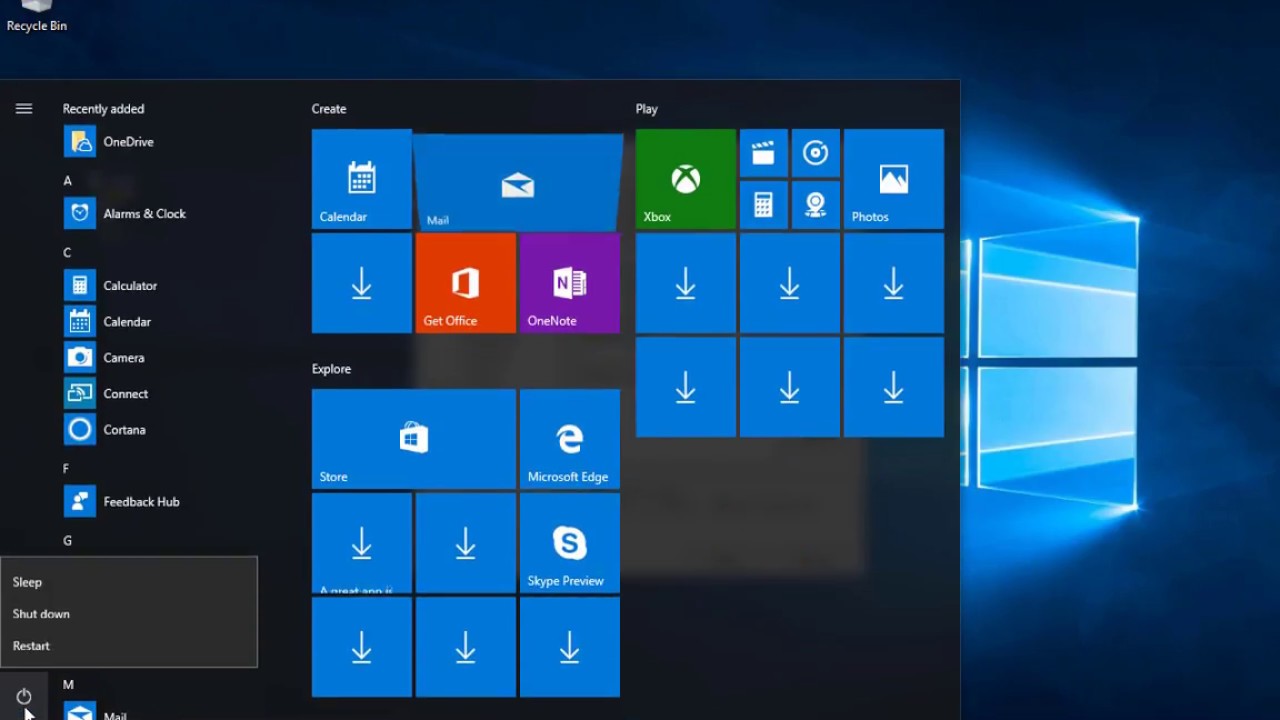Launch Camera from the app list
The width and height of the screenshot is (1280, 720).
point(160,358)
